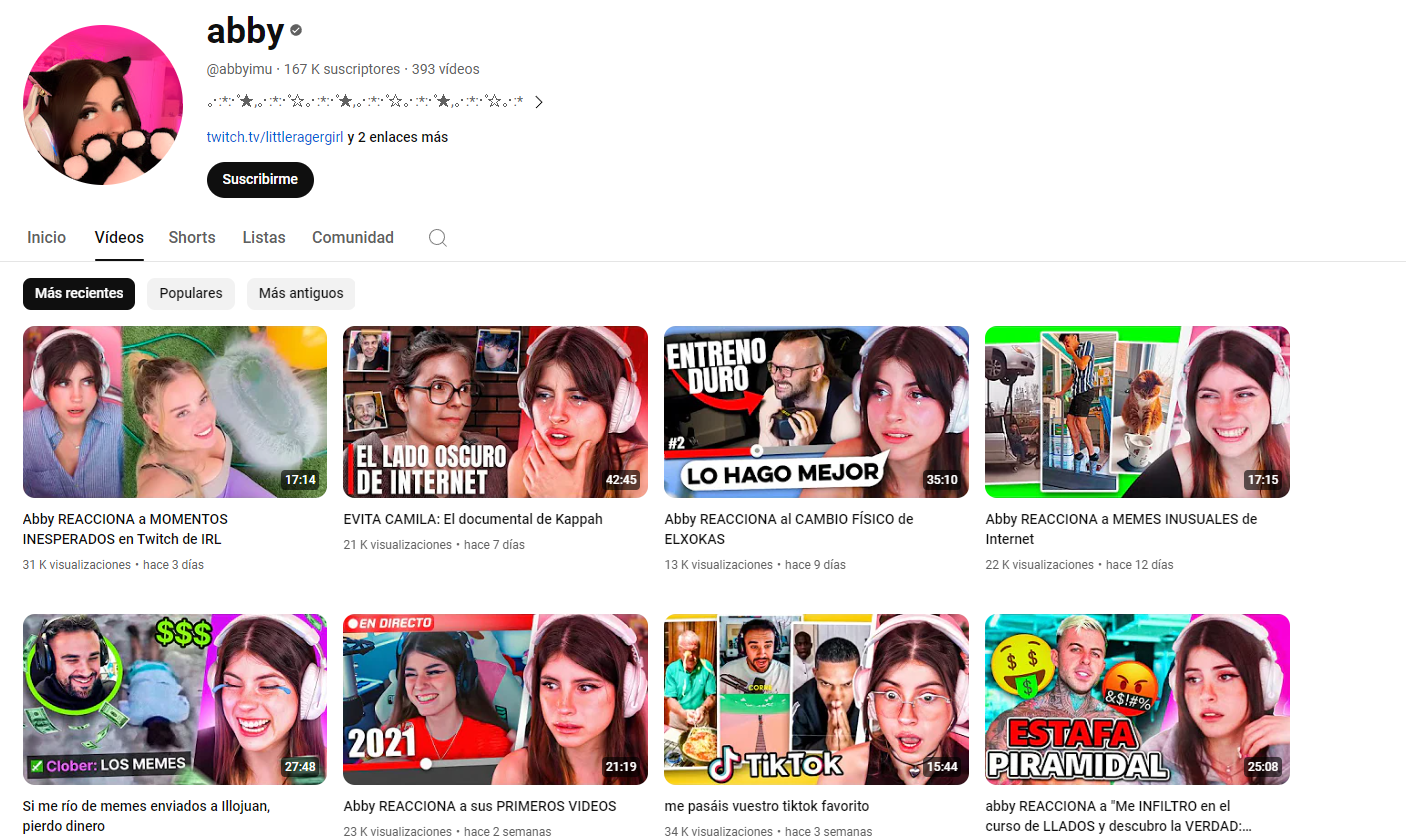Open the Shorts tab
The height and width of the screenshot is (838, 1406).
[192, 238]
